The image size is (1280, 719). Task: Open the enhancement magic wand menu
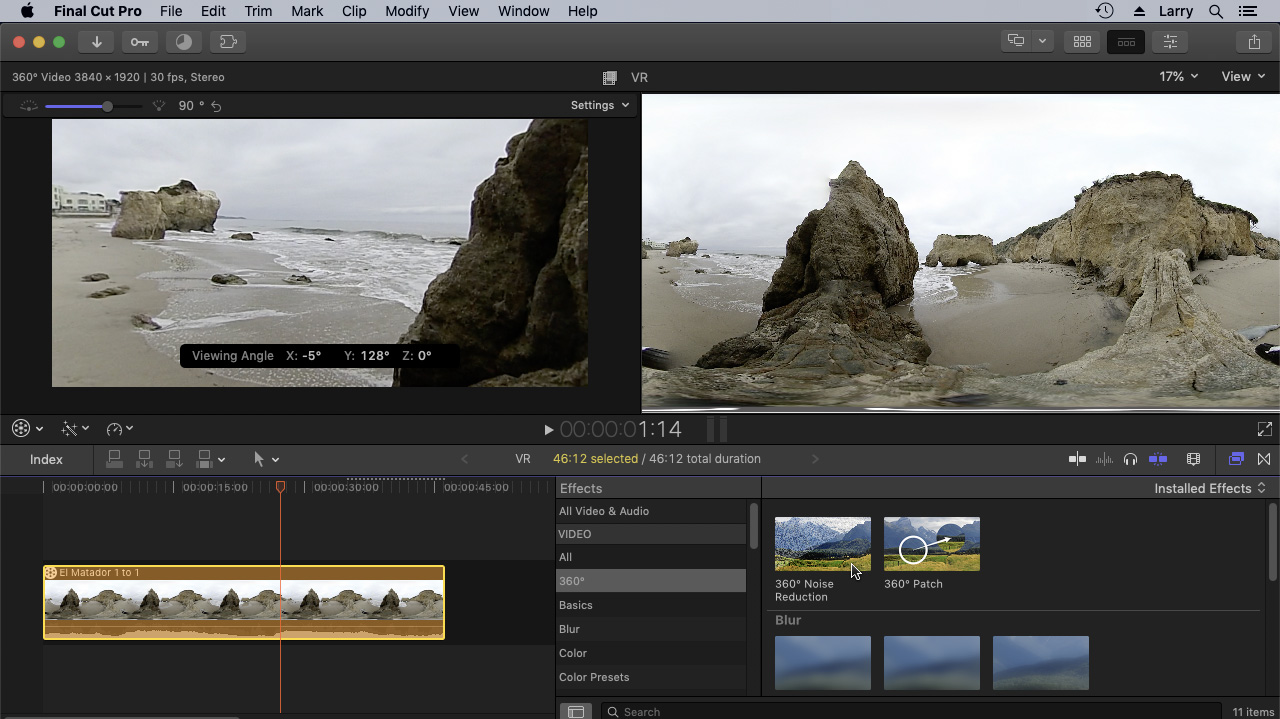coord(75,429)
